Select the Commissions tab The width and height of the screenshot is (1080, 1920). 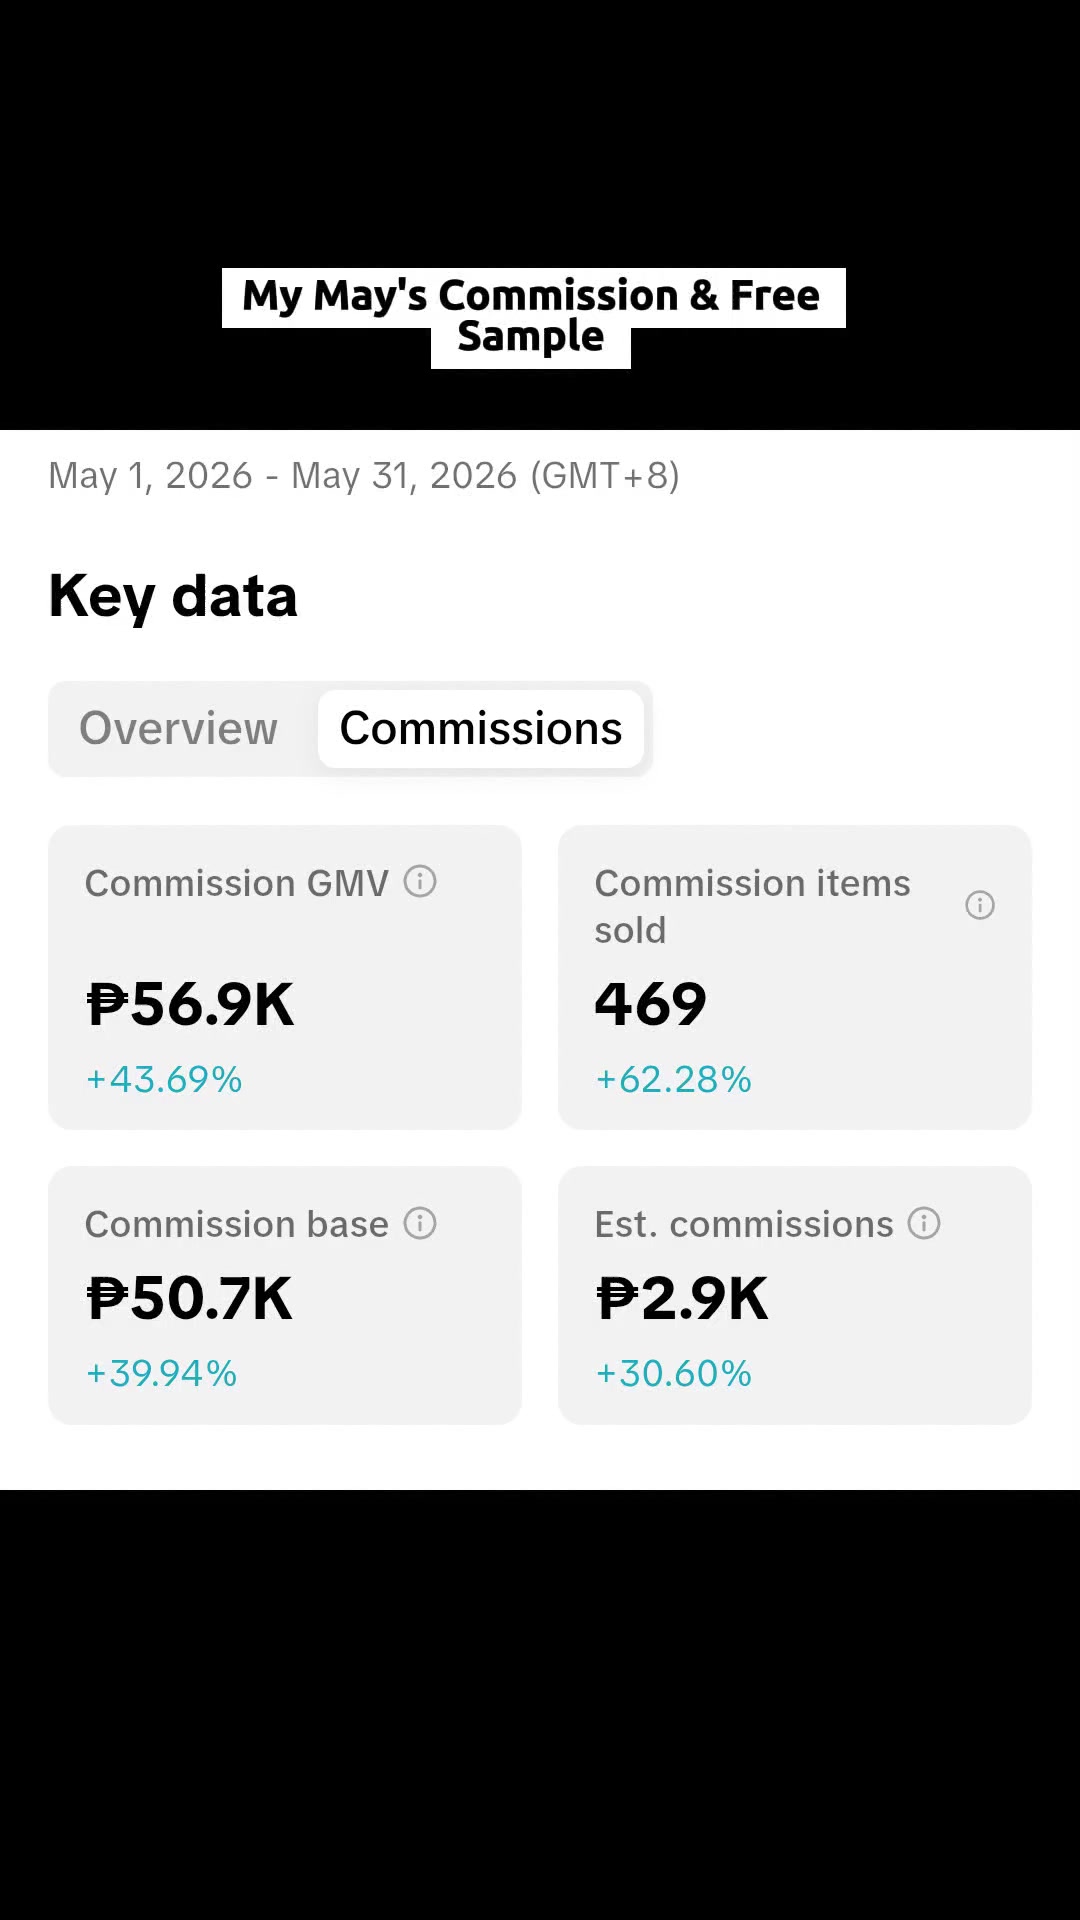(x=481, y=728)
